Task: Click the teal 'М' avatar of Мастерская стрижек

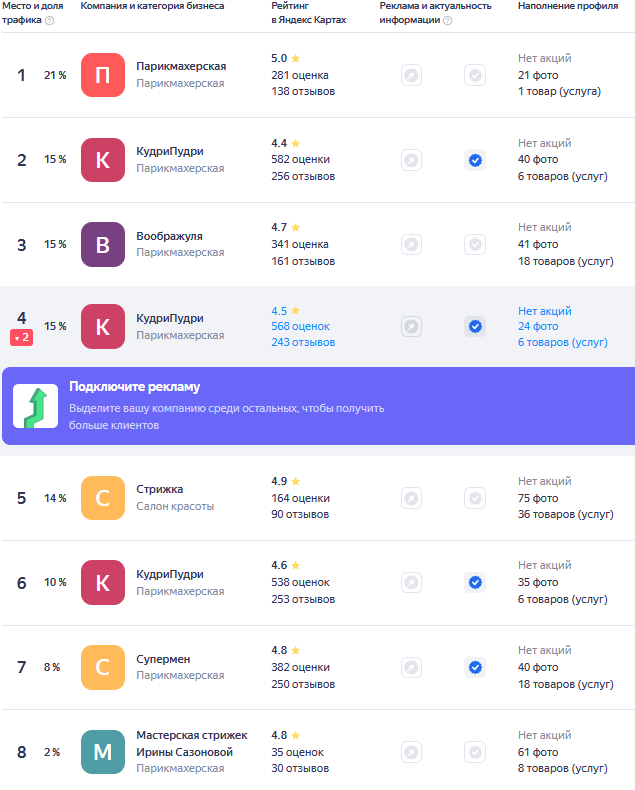Action: 102,752
